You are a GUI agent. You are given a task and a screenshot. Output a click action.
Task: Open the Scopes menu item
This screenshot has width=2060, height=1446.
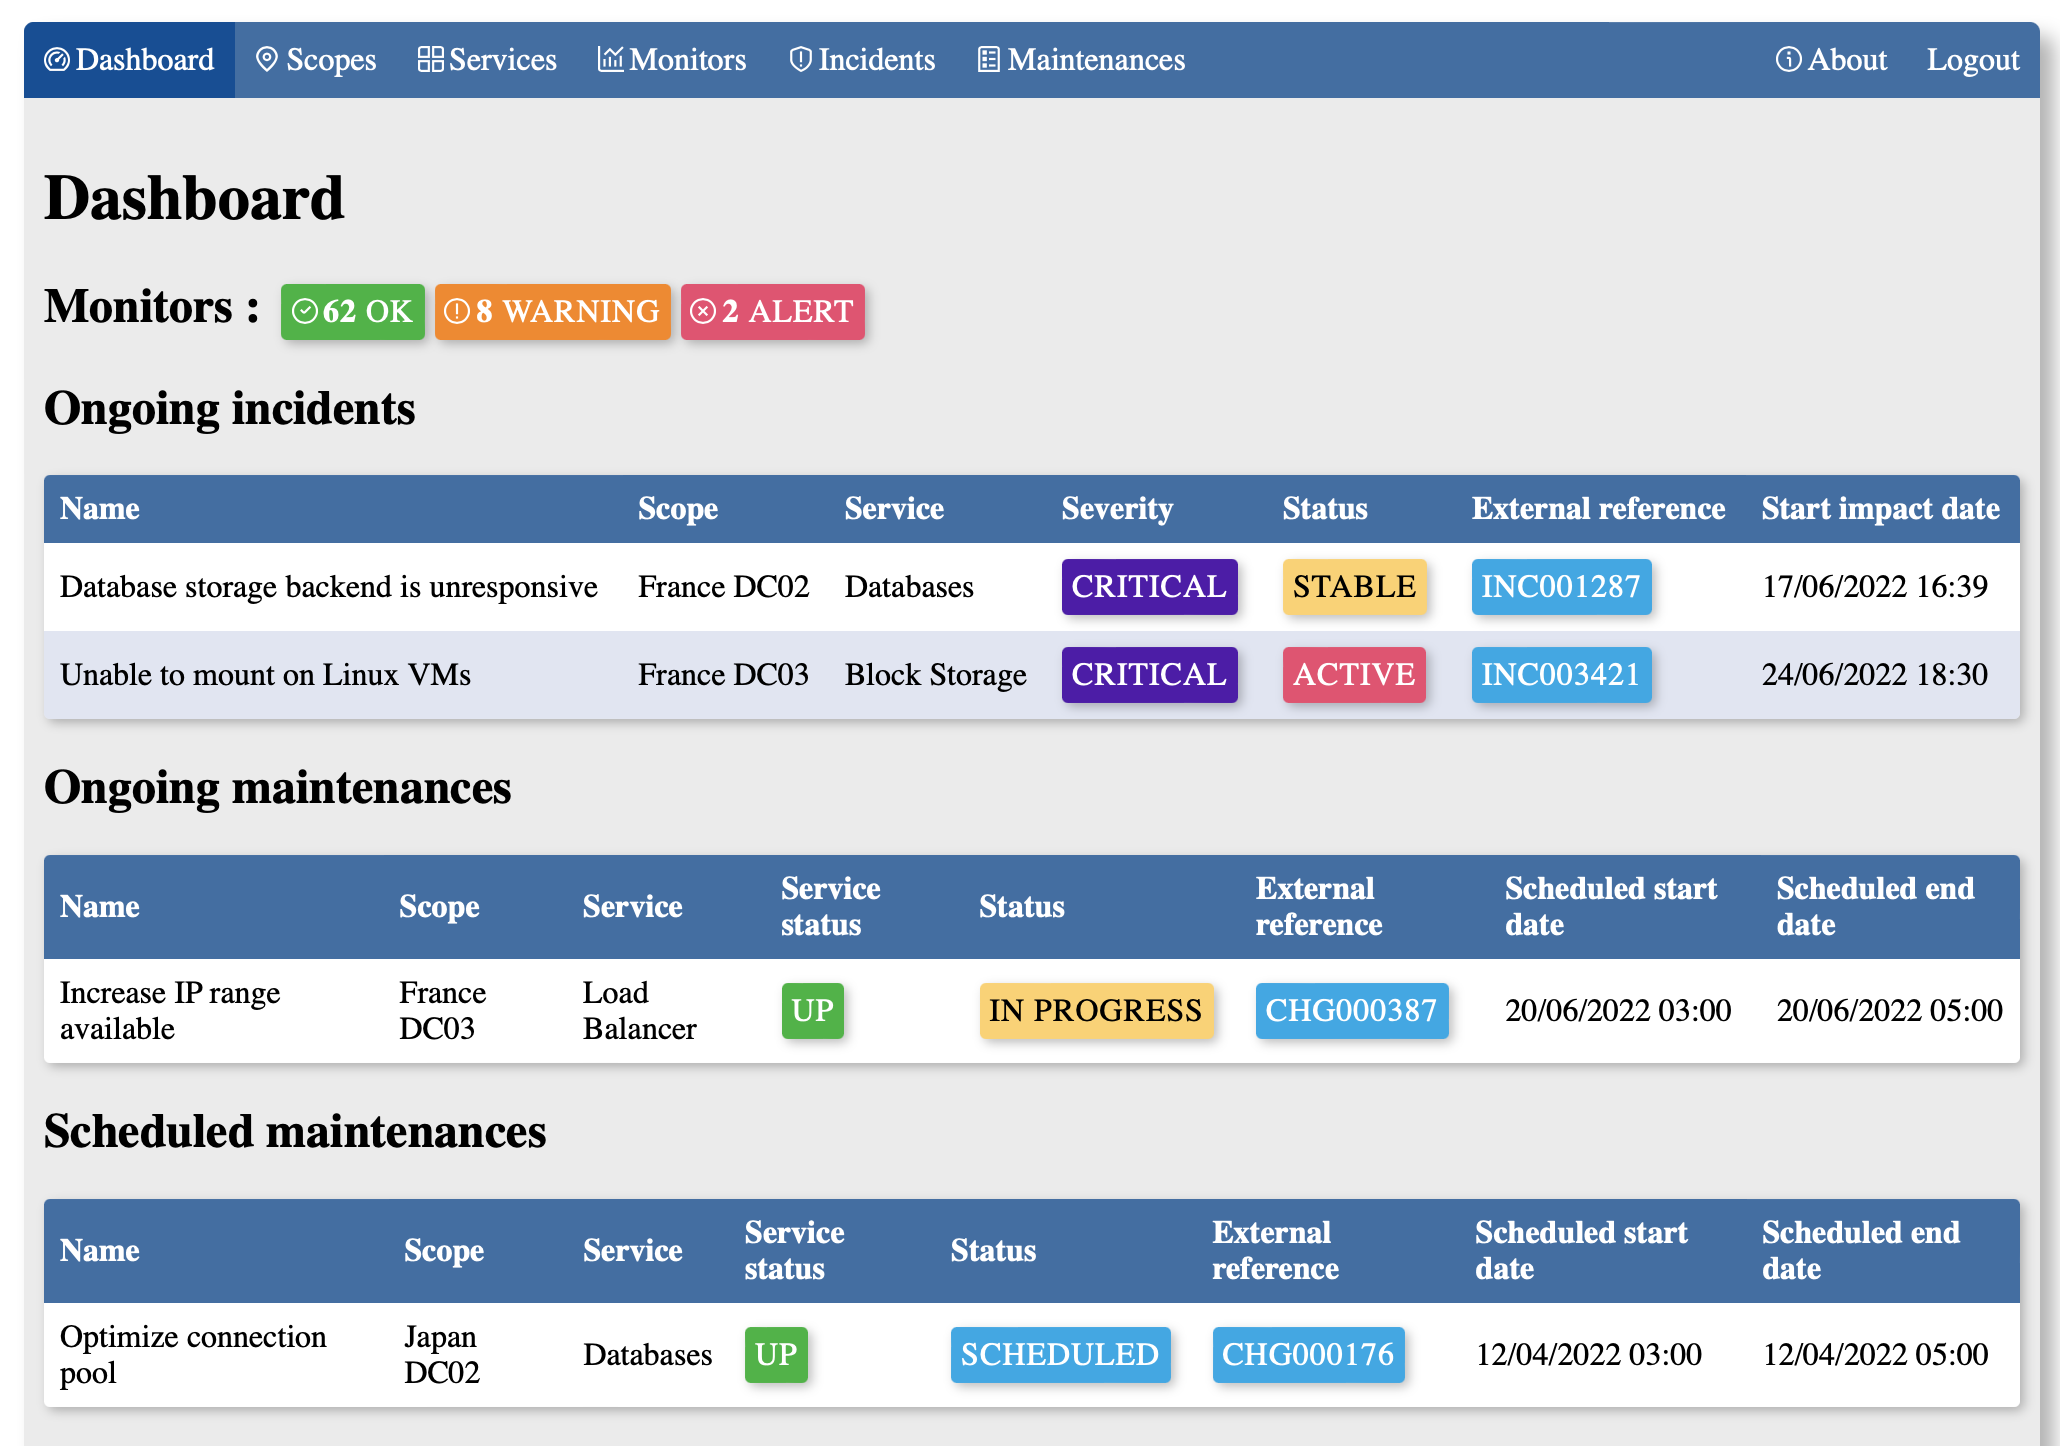coord(316,60)
